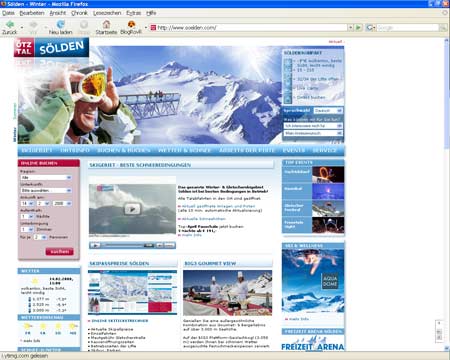Play the Skigebiet video thumbnail

132,209
